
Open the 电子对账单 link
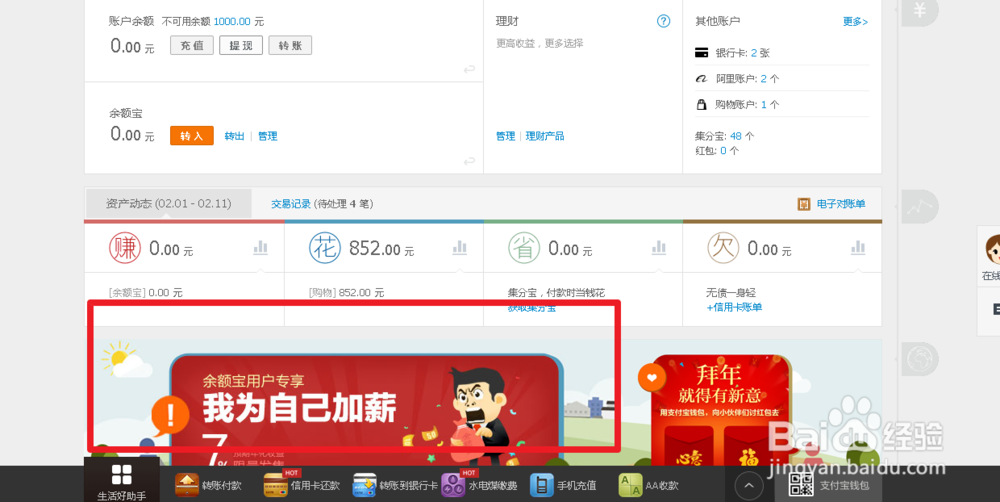(x=841, y=204)
